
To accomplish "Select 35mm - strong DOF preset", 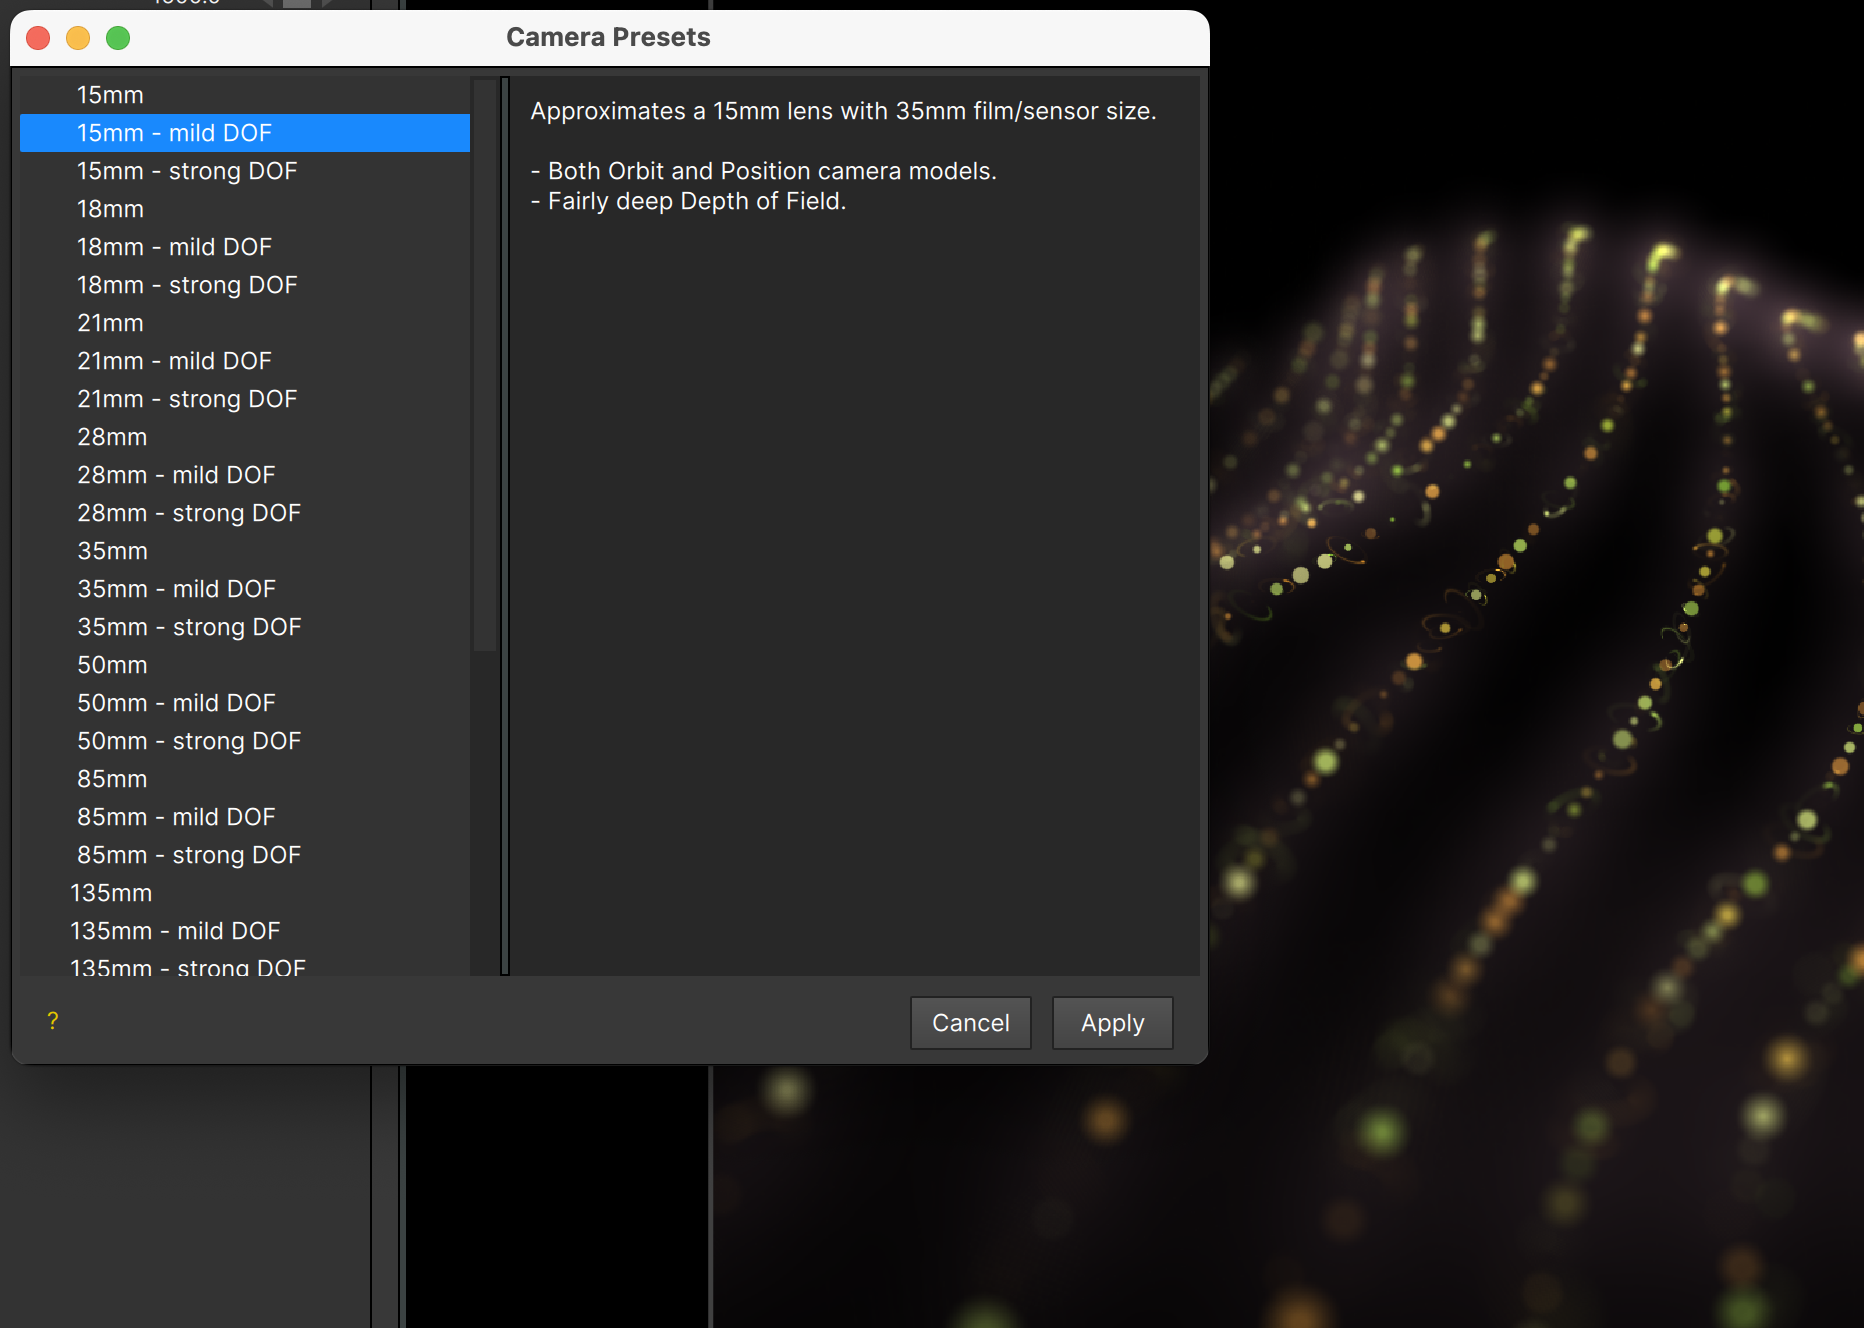I will click(x=245, y=627).
